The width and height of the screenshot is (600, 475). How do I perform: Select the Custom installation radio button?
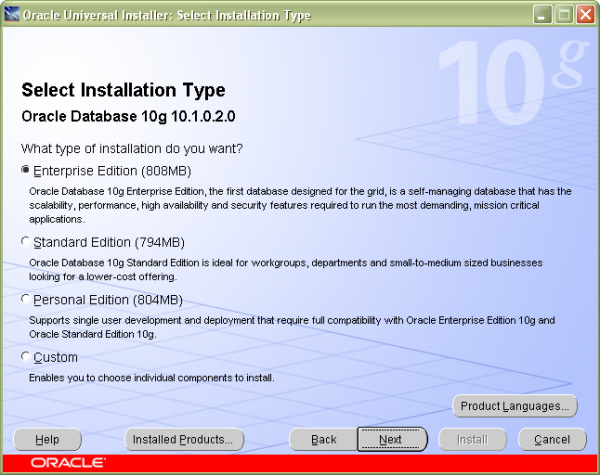click(x=25, y=356)
